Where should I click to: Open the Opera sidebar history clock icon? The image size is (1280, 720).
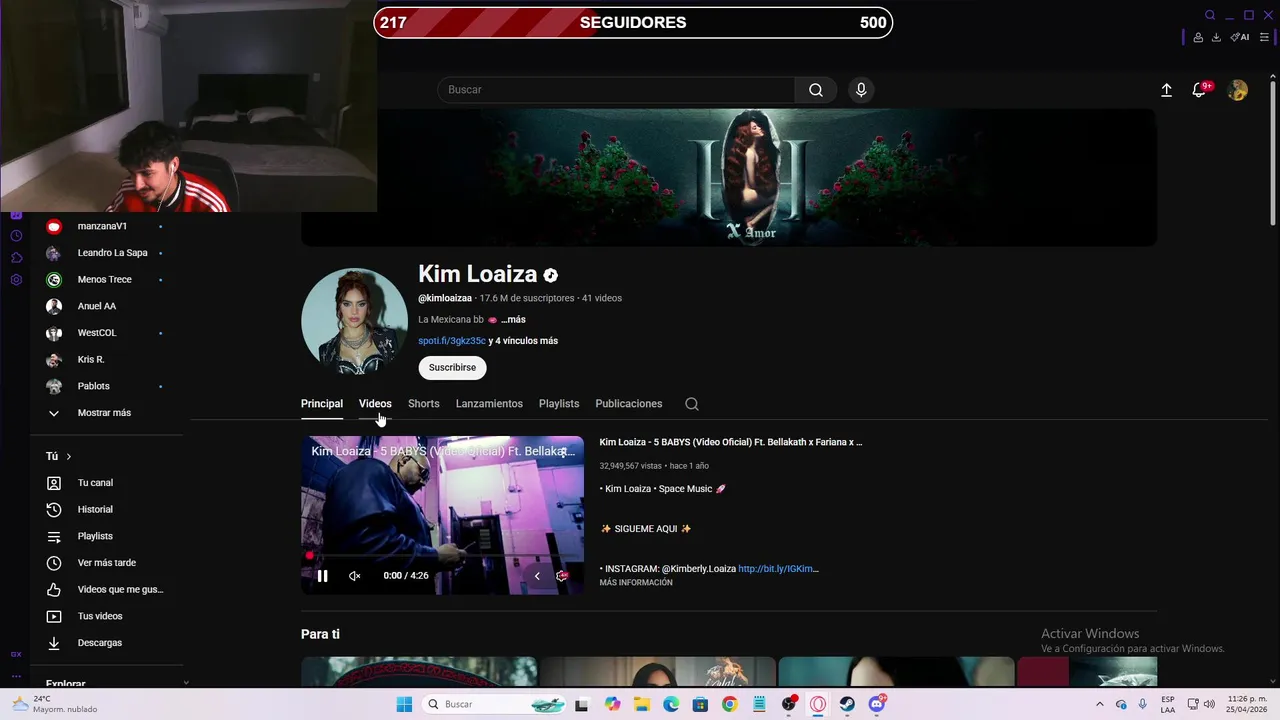pos(16,236)
